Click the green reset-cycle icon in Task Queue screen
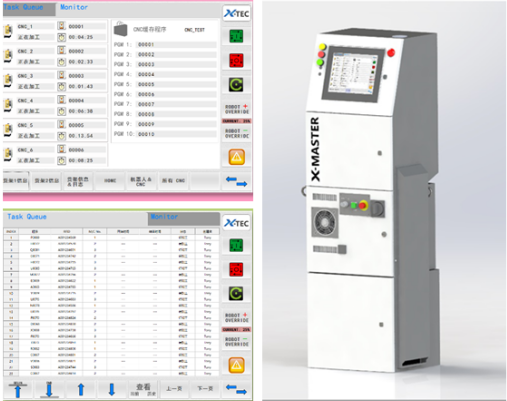This screenshot has width=507, height=401. click(x=236, y=293)
